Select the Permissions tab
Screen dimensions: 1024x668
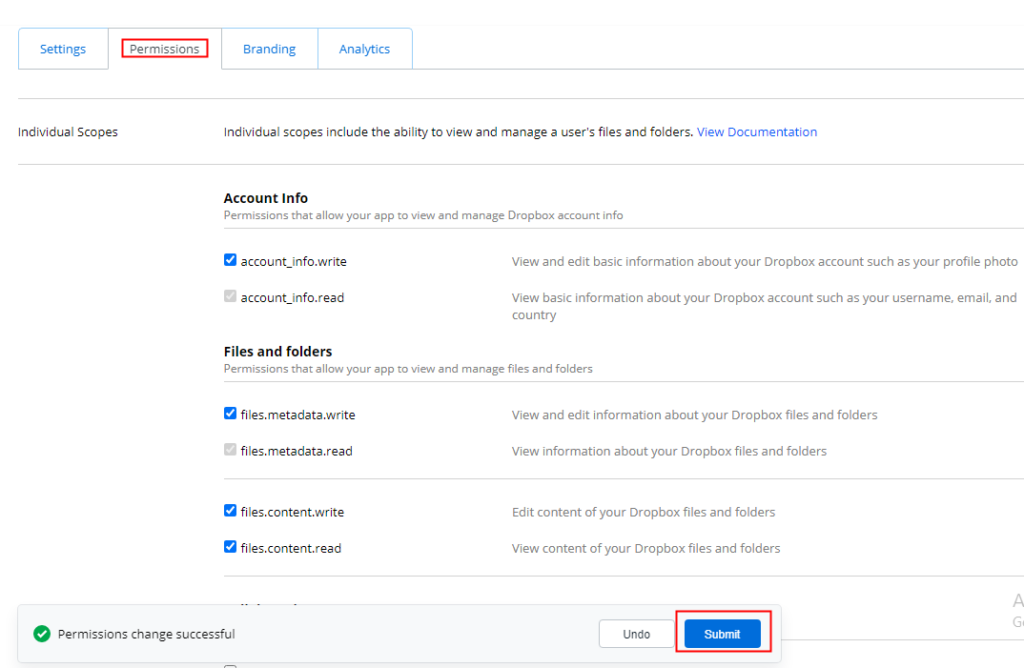pyautogui.click(x=165, y=49)
